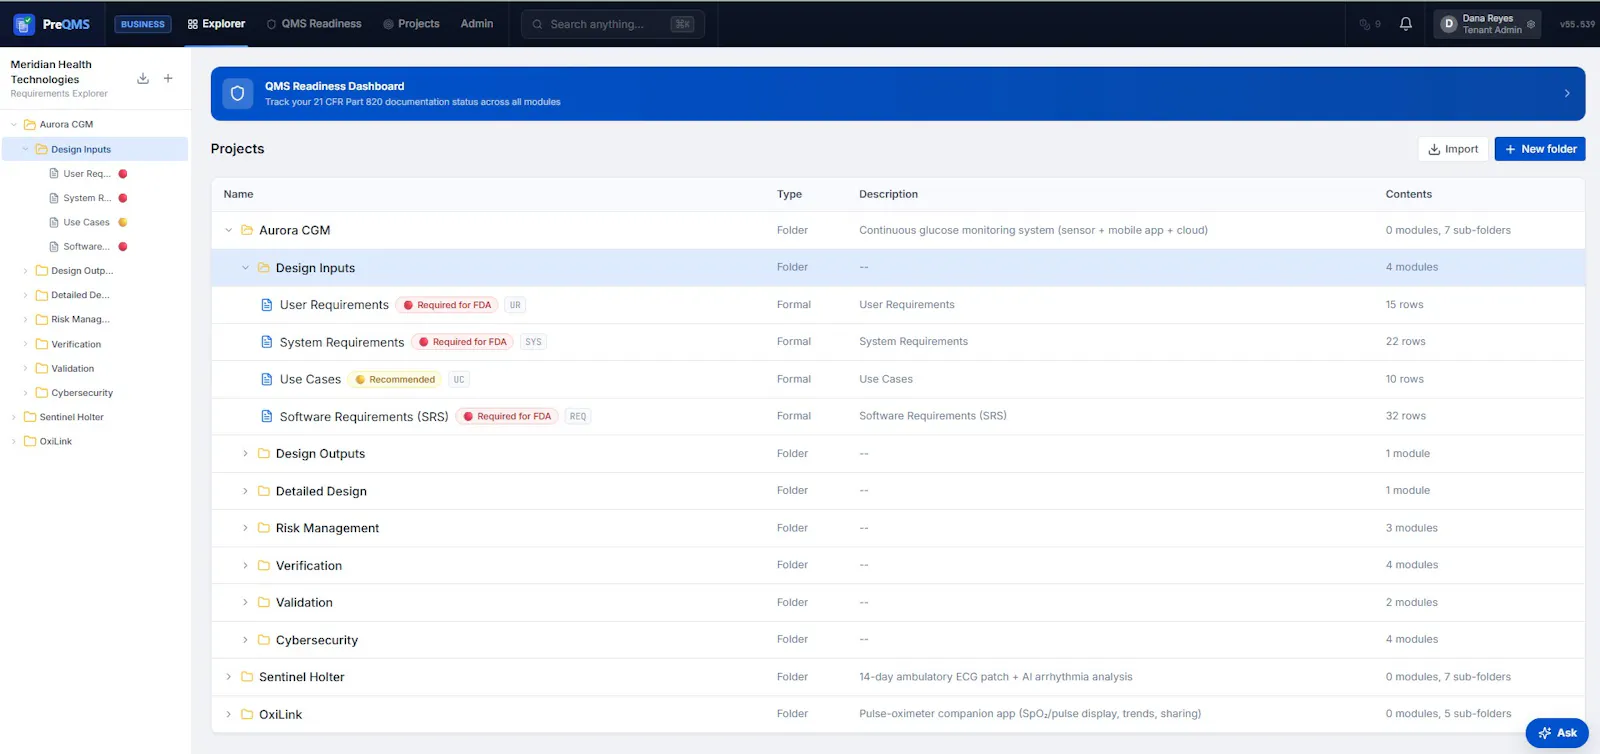Viewport: 1600px width, 754px height.
Task: Click the REQ tag on Software Requirements
Action: tap(578, 417)
